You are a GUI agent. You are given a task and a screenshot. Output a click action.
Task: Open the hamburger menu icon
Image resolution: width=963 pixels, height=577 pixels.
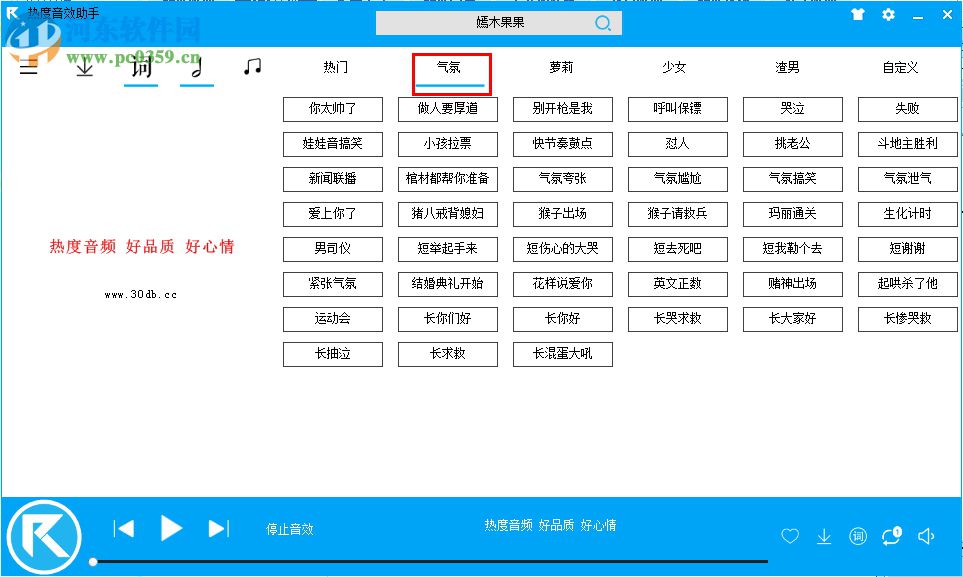pos(27,67)
